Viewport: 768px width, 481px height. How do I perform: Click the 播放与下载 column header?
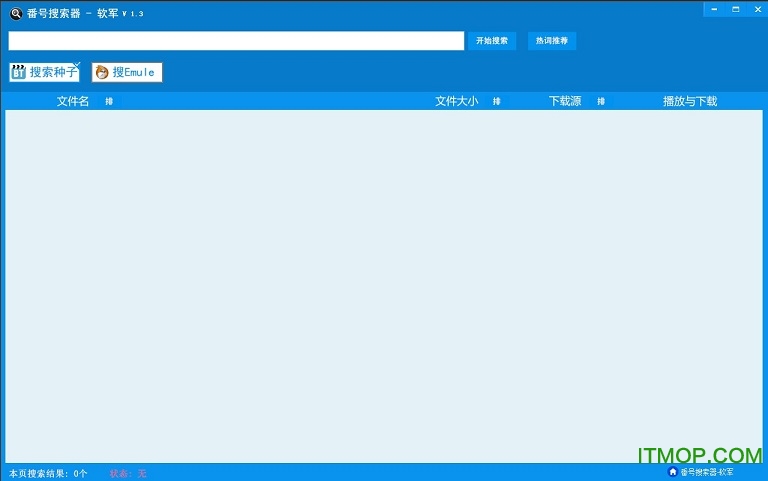click(x=690, y=101)
